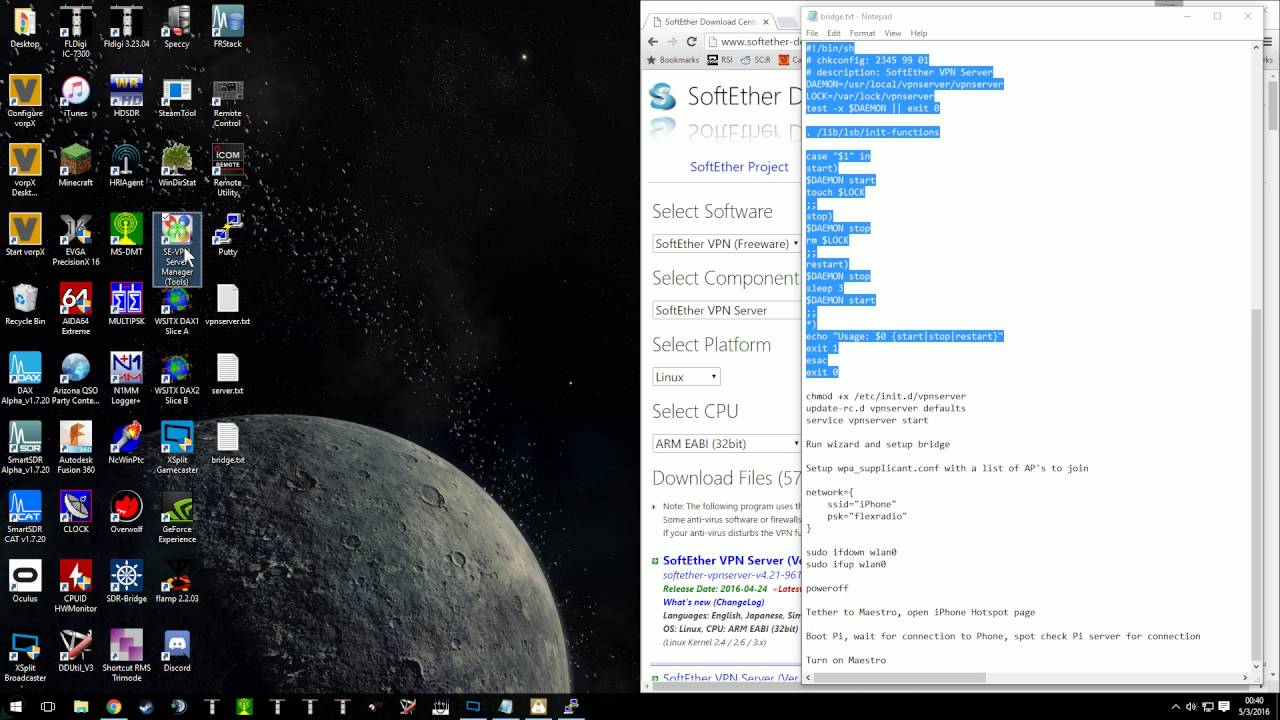Open What's new (ChangeLog) link
Screen dimensions: 1280x720
(x=713, y=602)
